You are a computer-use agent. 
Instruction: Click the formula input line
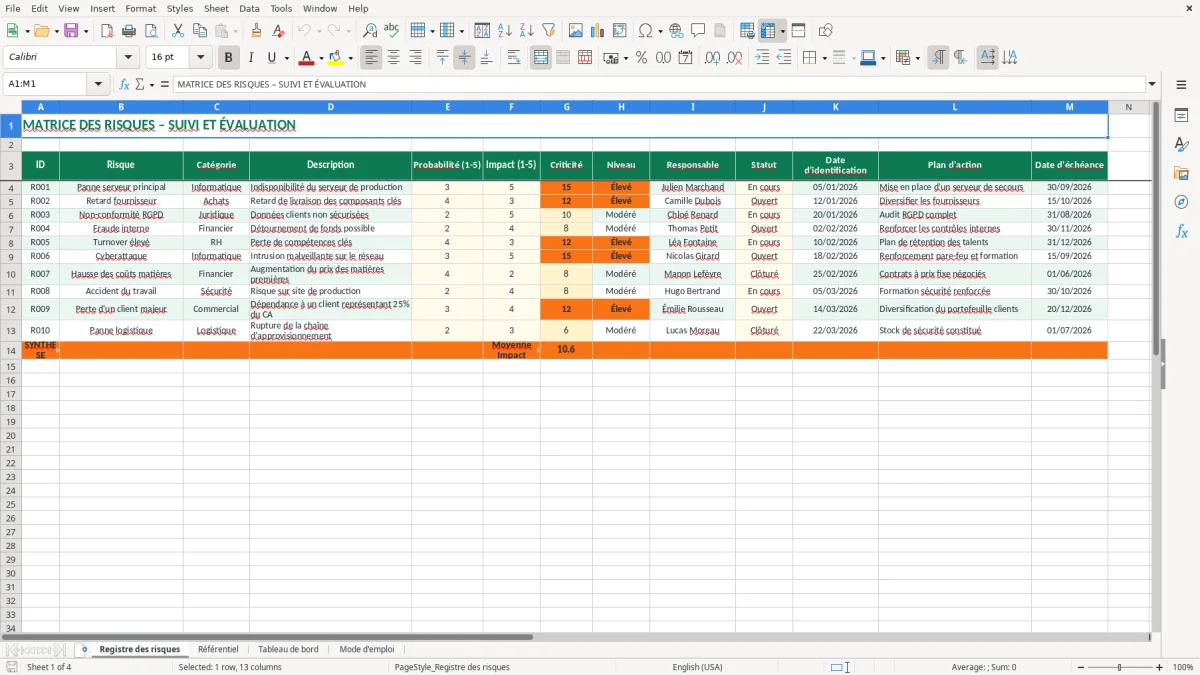point(658,84)
